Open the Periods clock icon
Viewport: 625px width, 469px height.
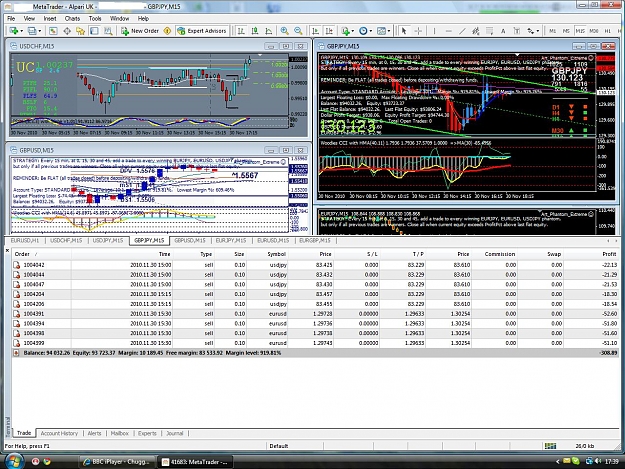tap(363, 31)
